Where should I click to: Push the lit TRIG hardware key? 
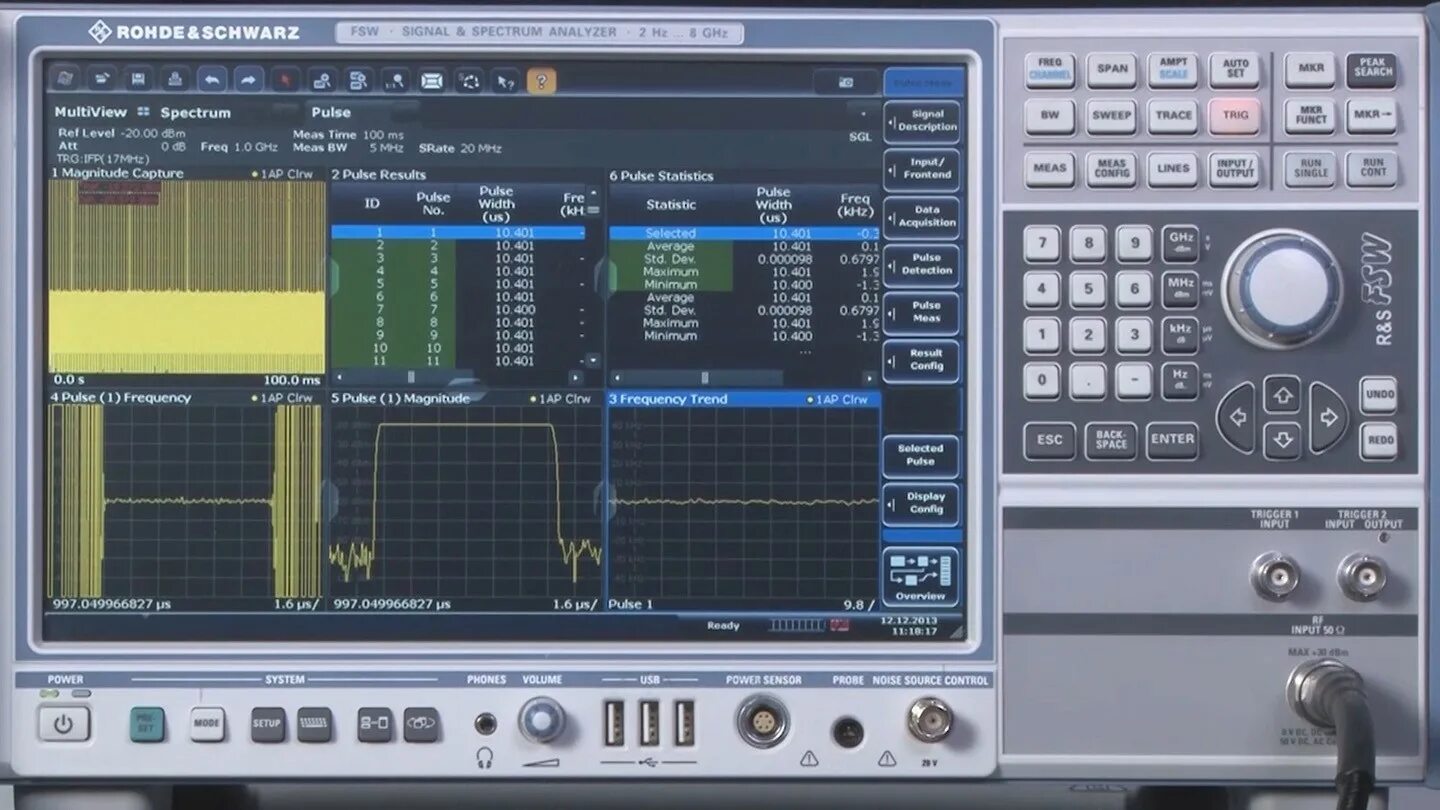pos(1235,116)
